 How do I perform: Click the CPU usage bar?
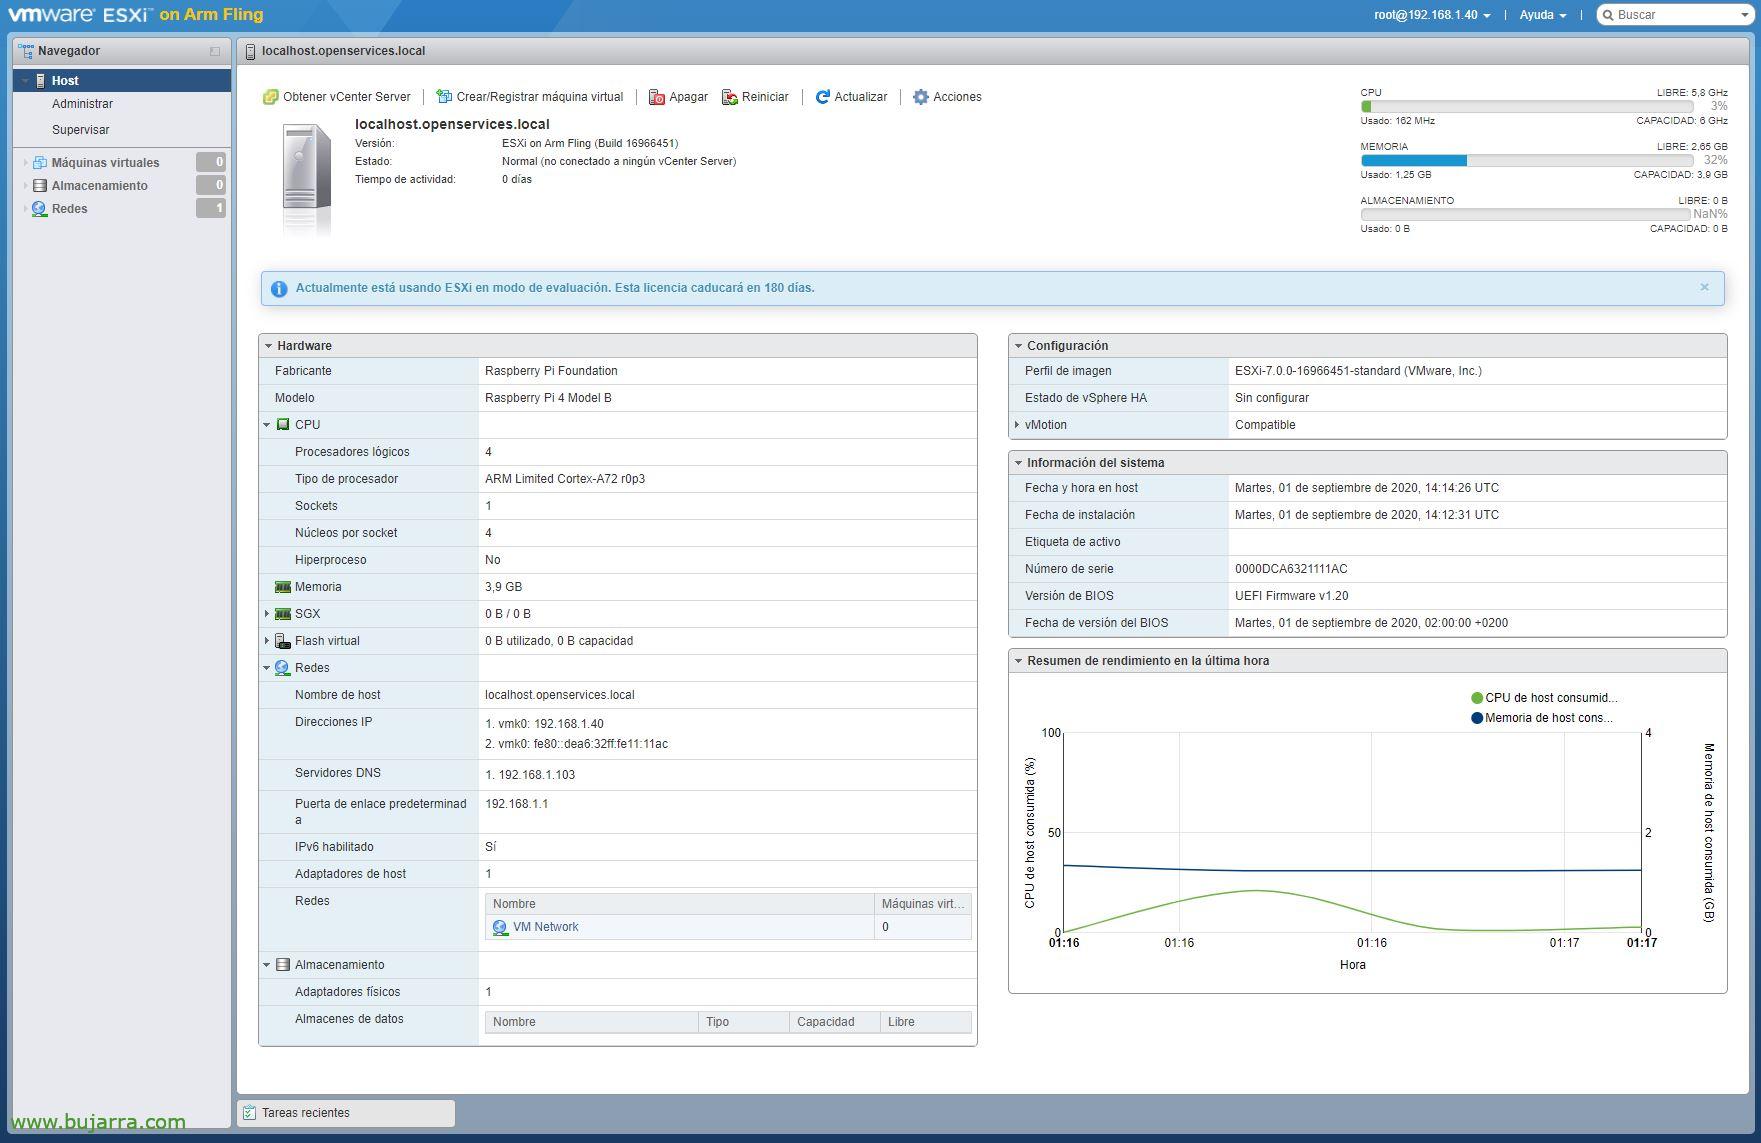[x=1526, y=106]
